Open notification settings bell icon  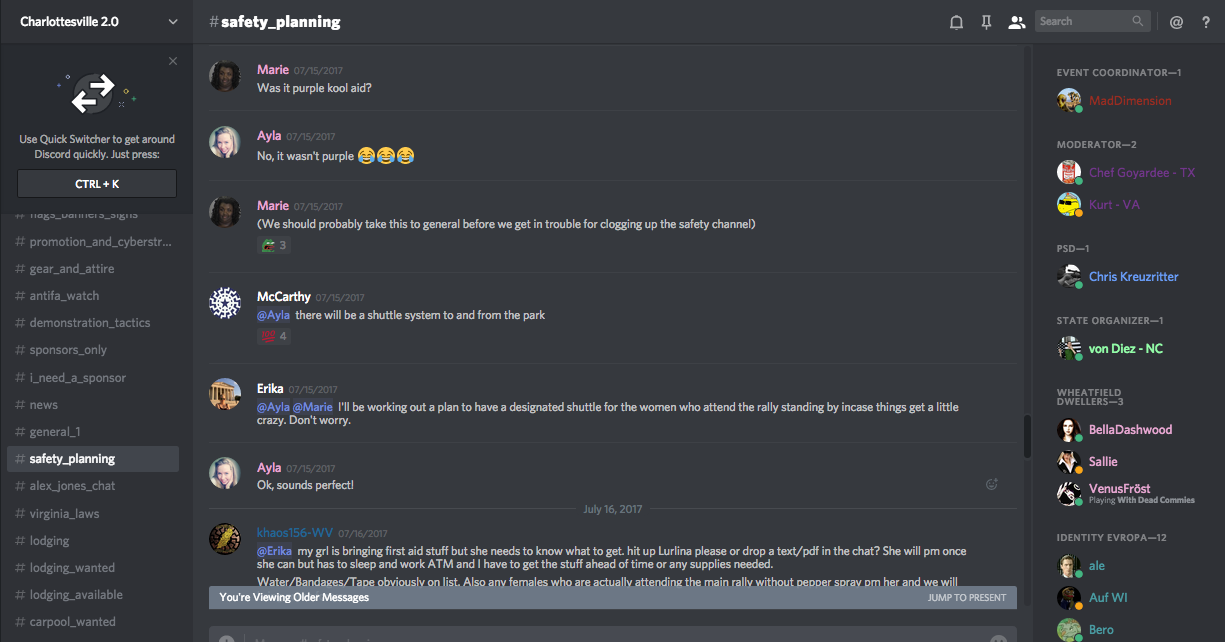pos(956,22)
